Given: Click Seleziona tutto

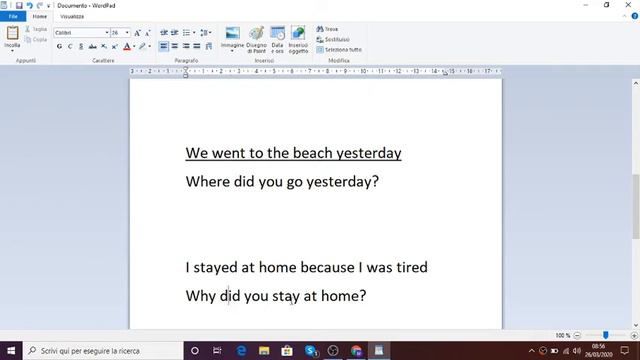Looking at the screenshot, I should click(339, 50).
